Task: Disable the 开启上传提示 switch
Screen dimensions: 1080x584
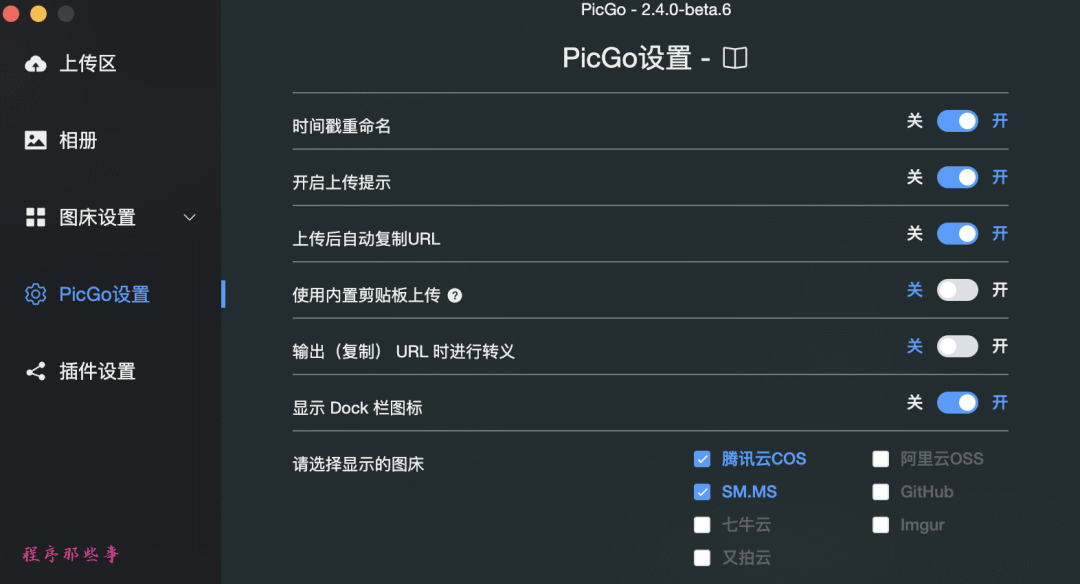Action: [x=957, y=178]
